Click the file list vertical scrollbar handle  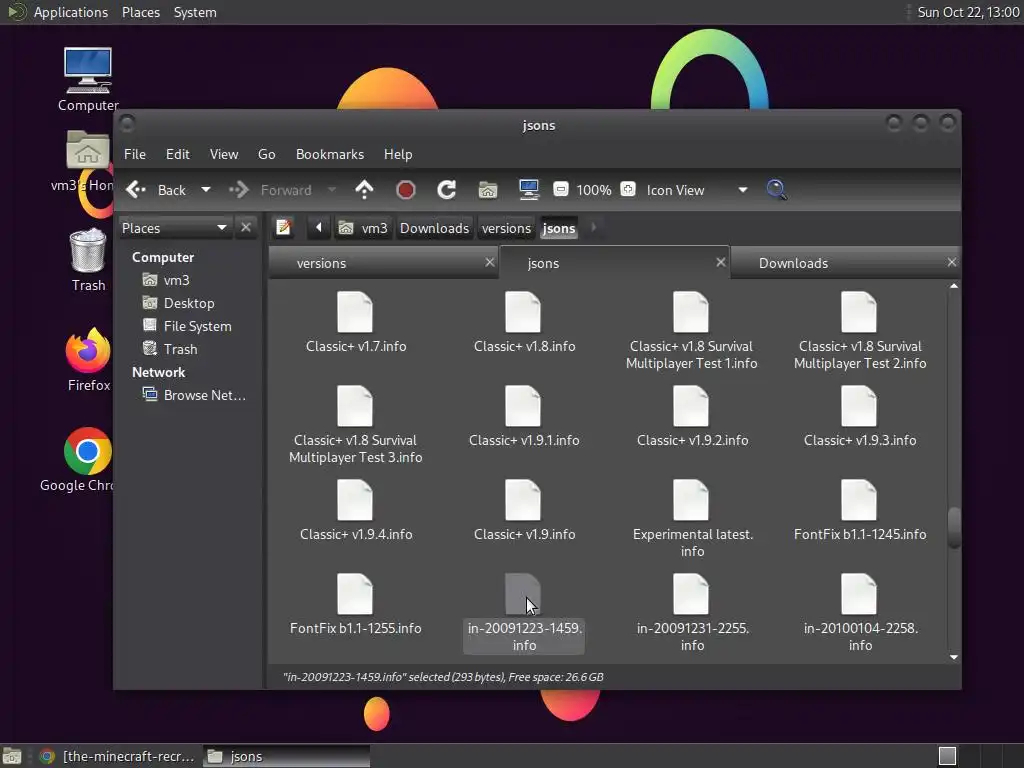954,528
